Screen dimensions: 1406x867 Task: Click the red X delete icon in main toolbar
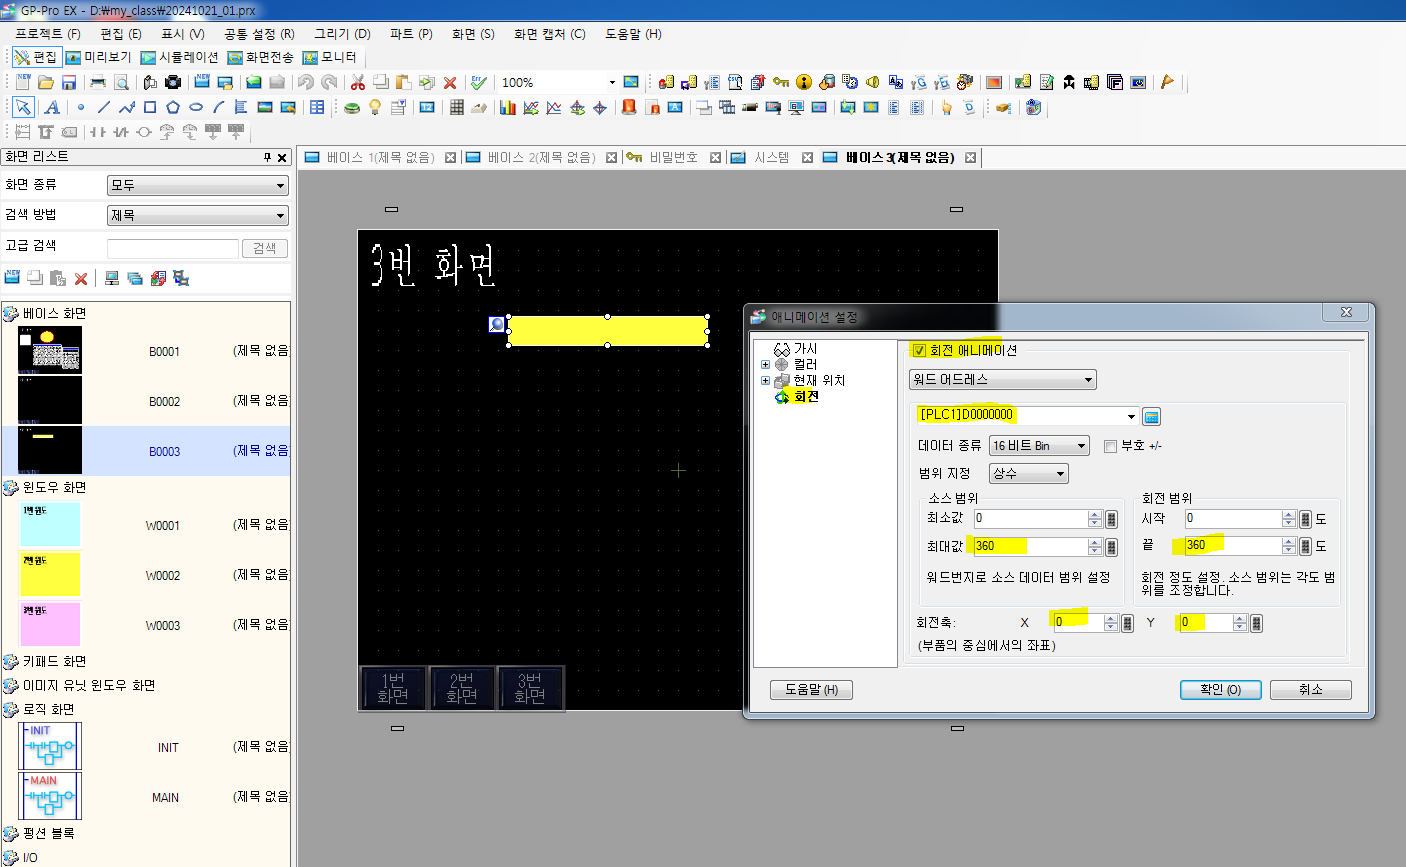tap(450, 82)
